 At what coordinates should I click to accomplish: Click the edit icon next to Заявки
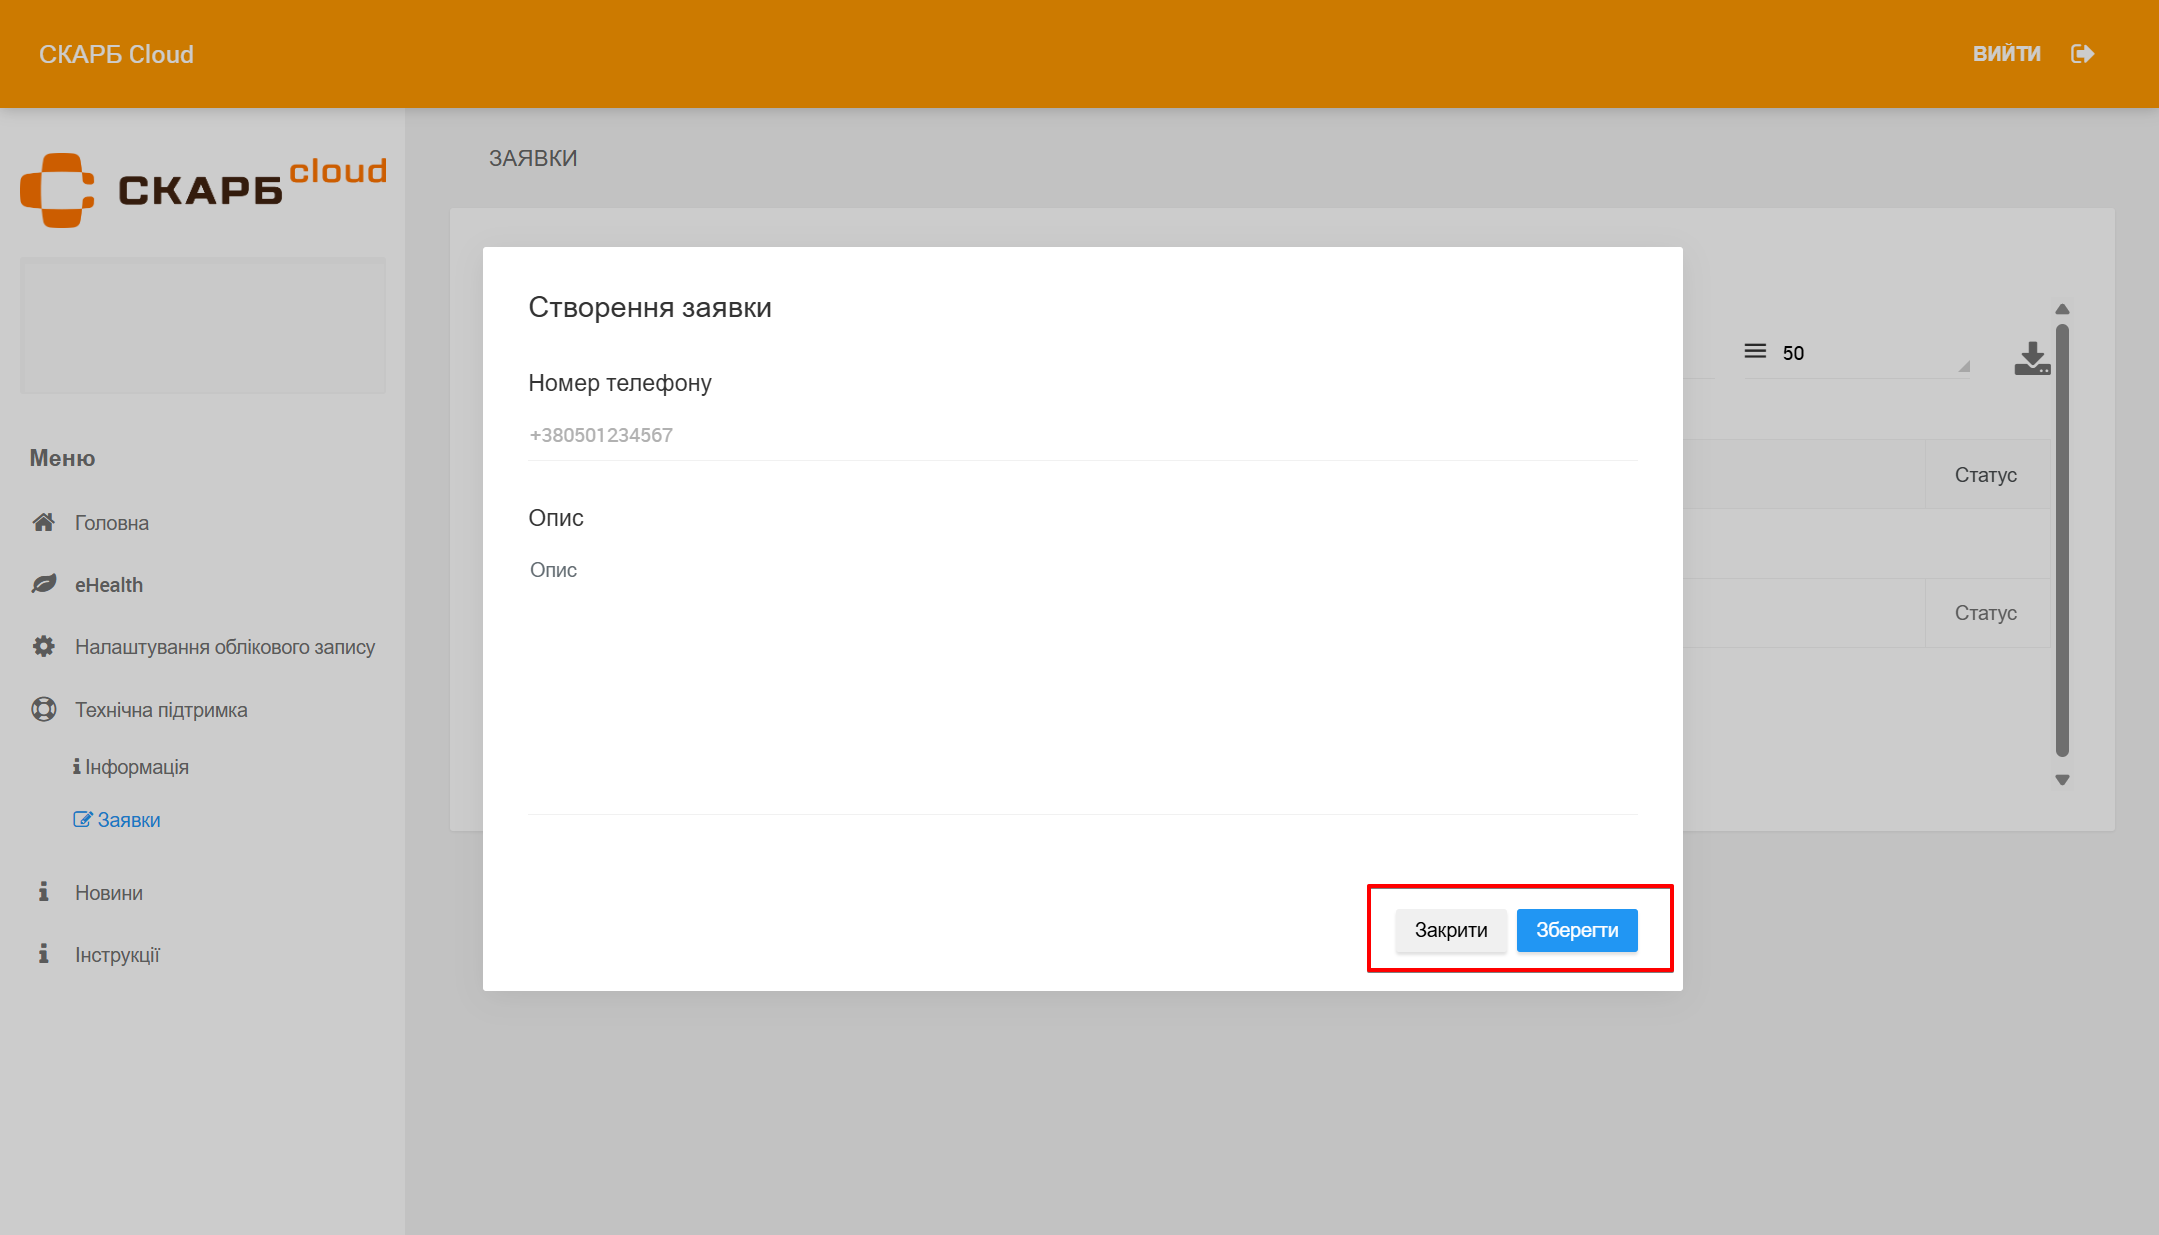tap(82, 819)
